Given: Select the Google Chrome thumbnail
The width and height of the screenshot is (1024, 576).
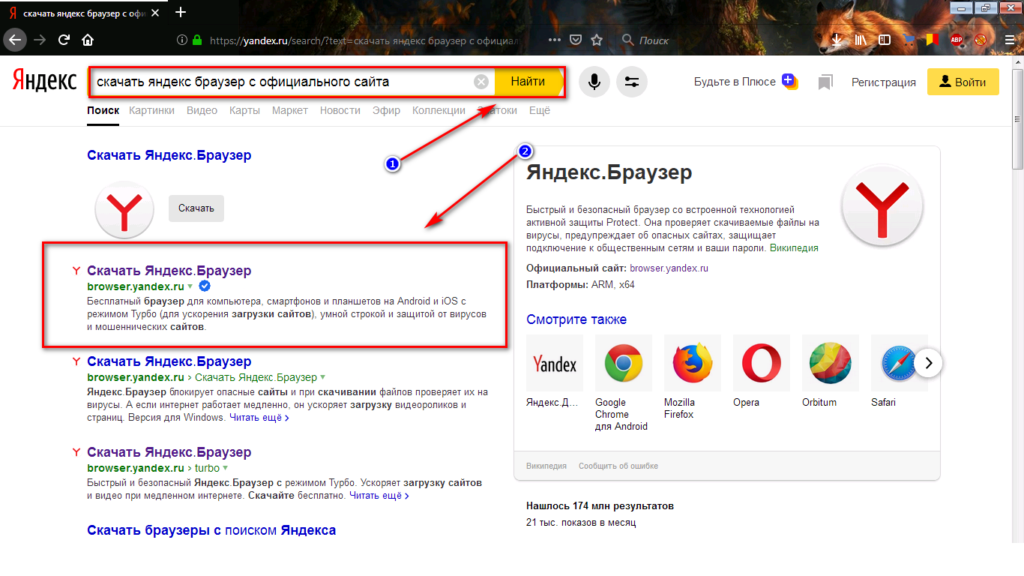Looking at the screenshot, I should pyautogui.click(x=622, y=363).
